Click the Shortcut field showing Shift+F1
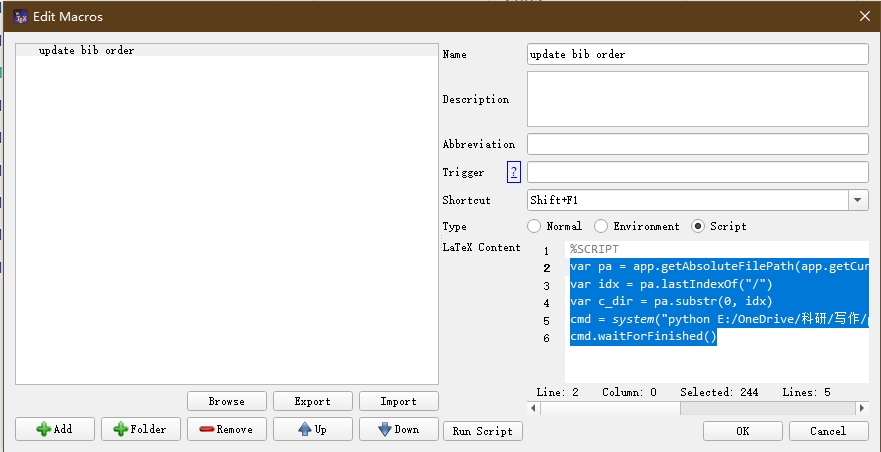The height and width of the screenshot is (452, 881). click(x=688, y=200)
